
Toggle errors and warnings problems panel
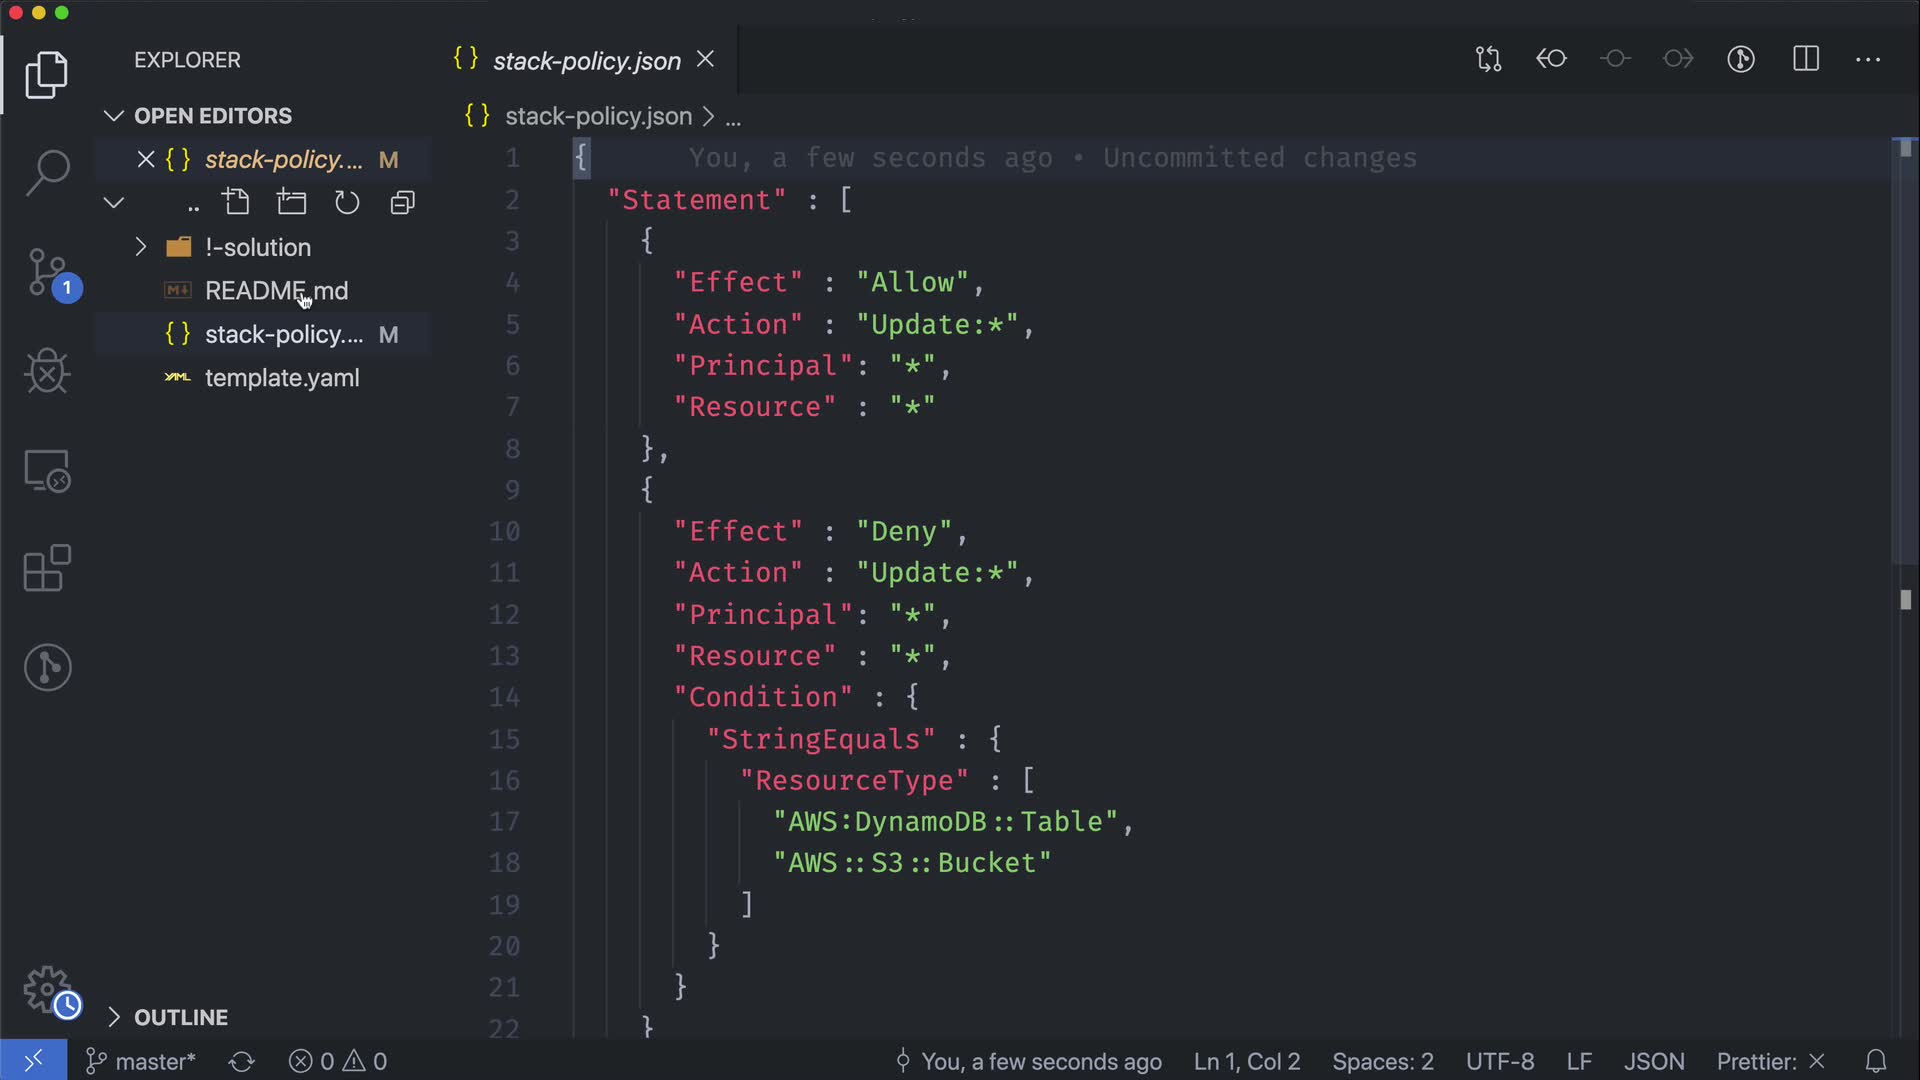pyautogui.click(x=338, y=1061)
